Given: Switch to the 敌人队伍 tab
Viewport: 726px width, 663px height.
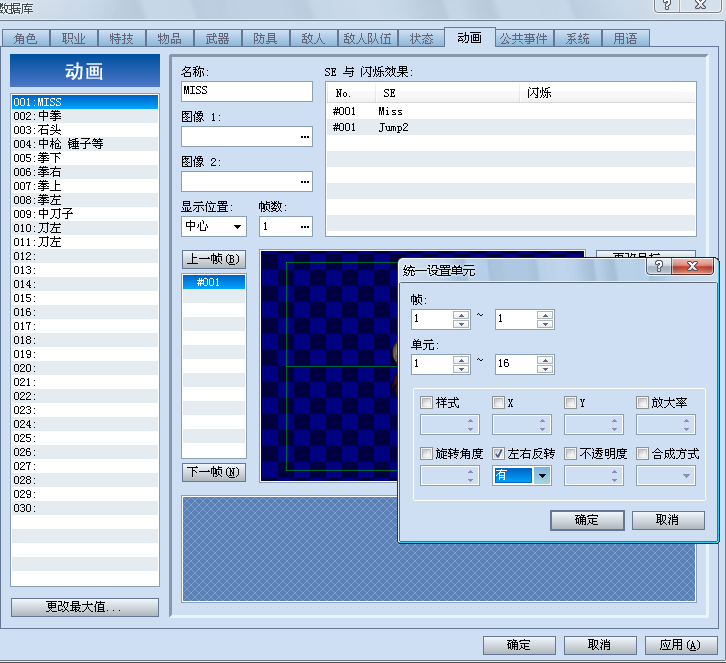Looking at the screenshot, I should coord(367,38).
